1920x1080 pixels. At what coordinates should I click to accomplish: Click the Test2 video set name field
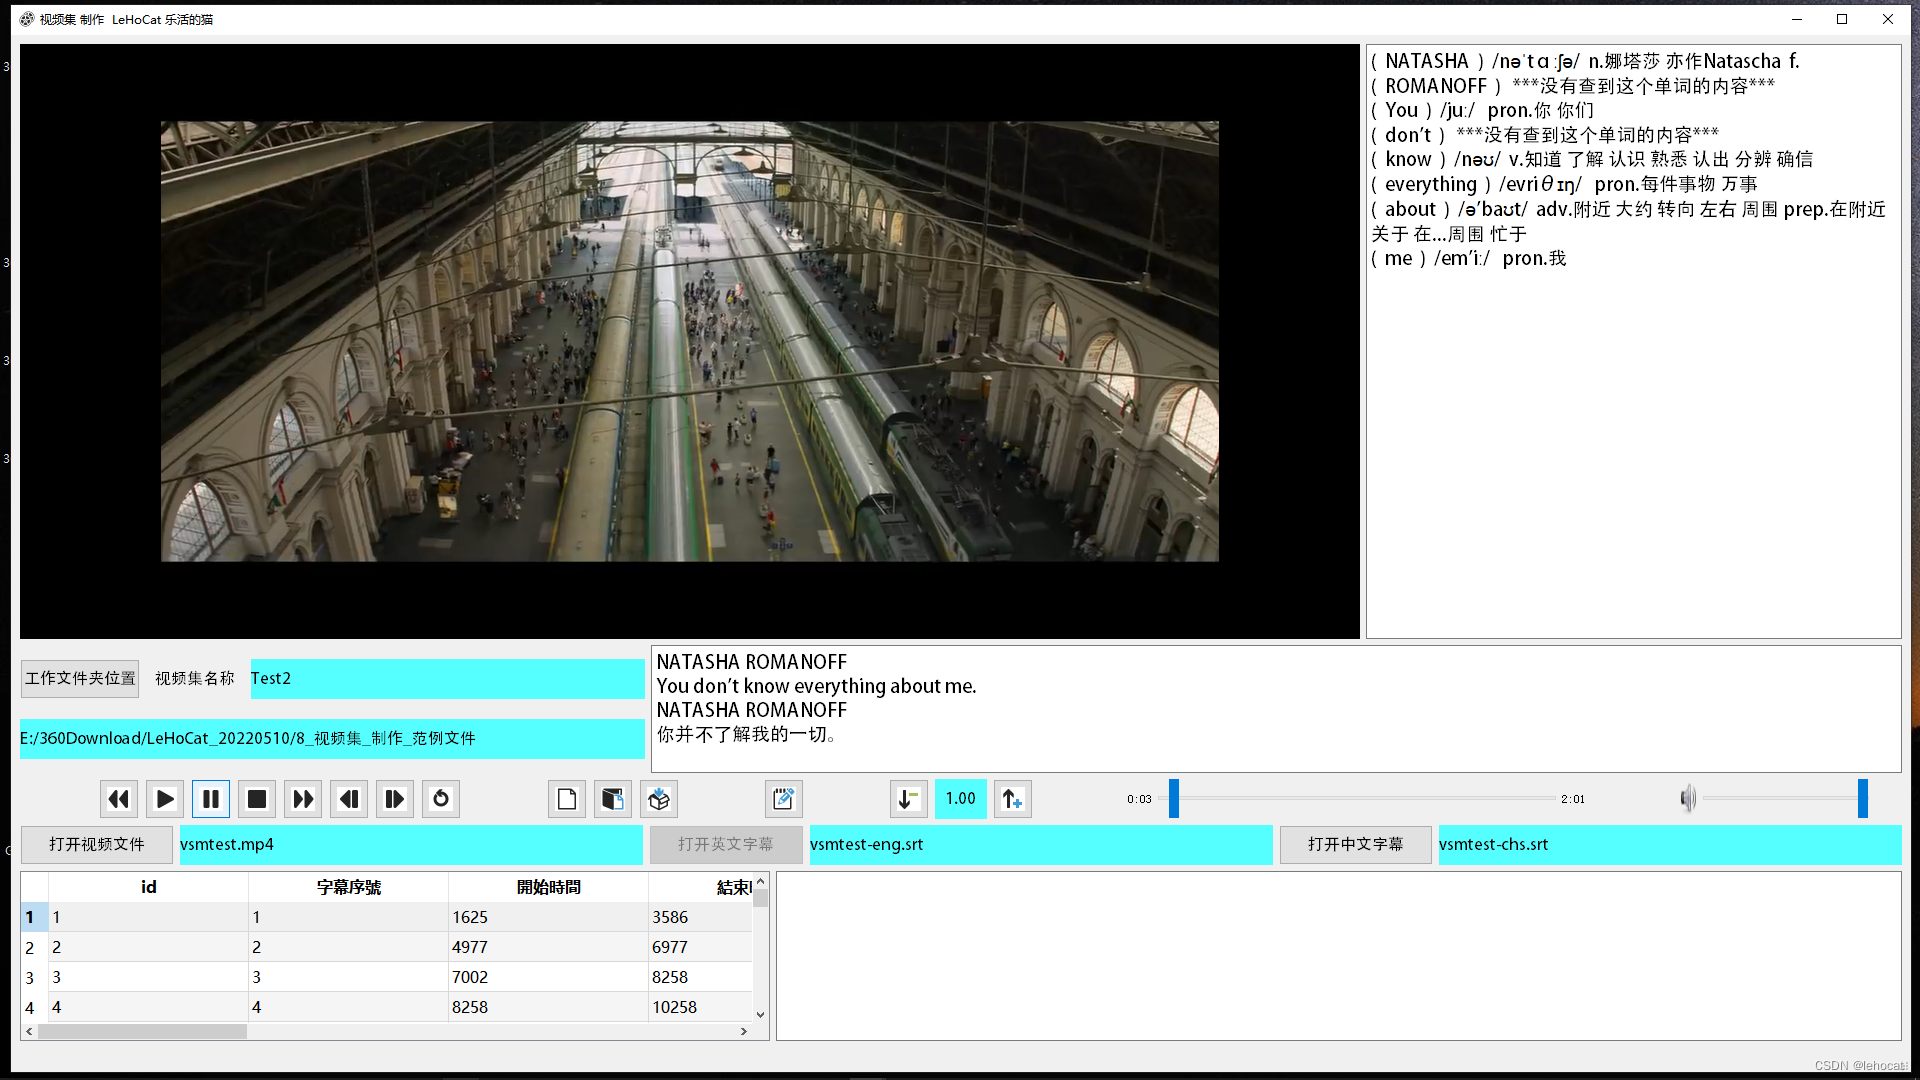pos(447,678)
